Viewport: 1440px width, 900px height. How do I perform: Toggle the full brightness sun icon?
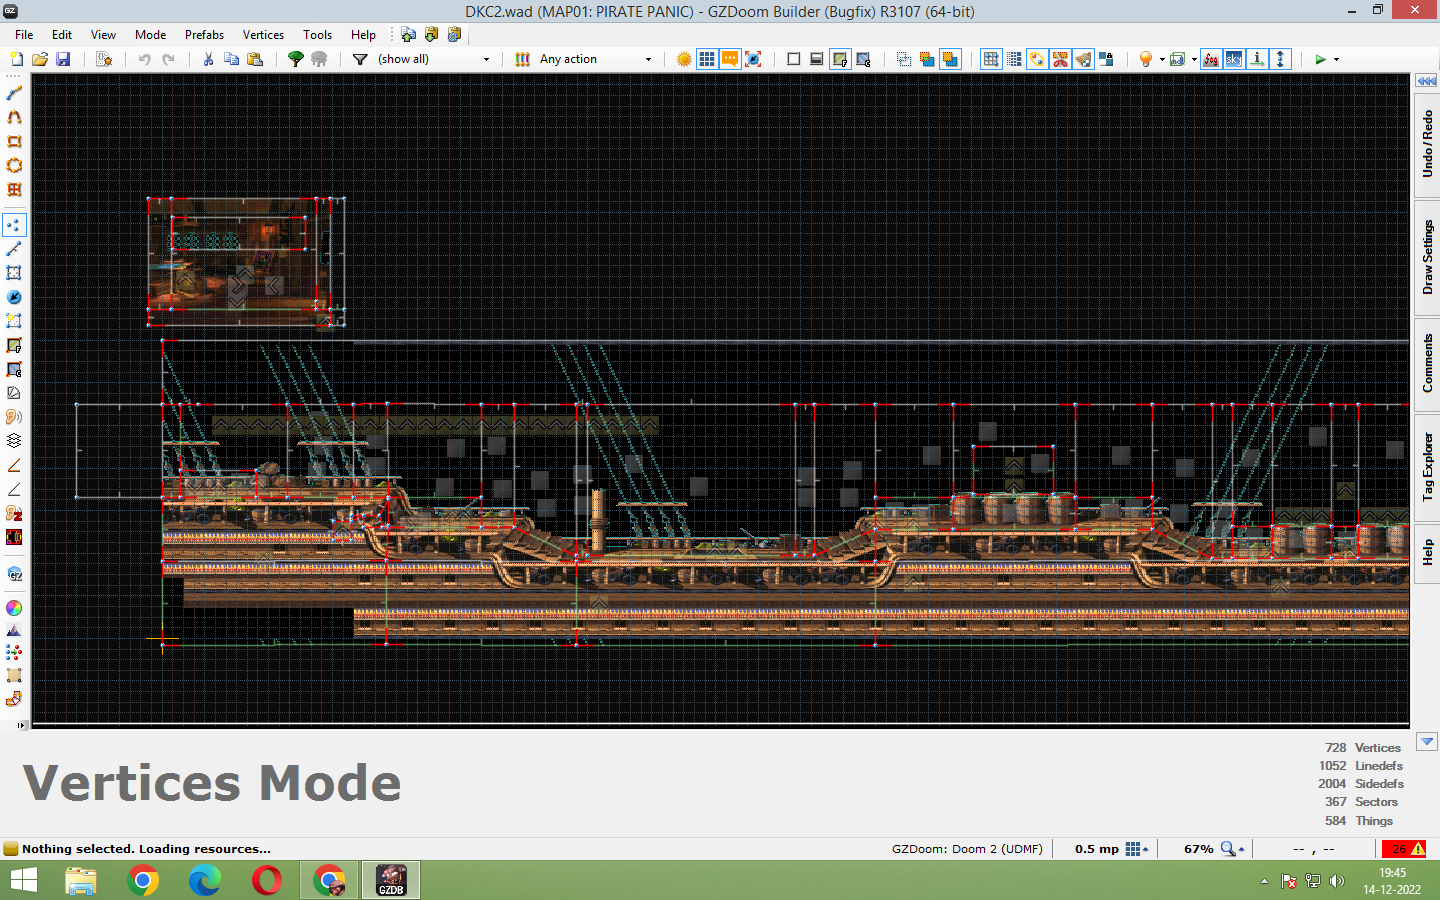click(684, 59)
